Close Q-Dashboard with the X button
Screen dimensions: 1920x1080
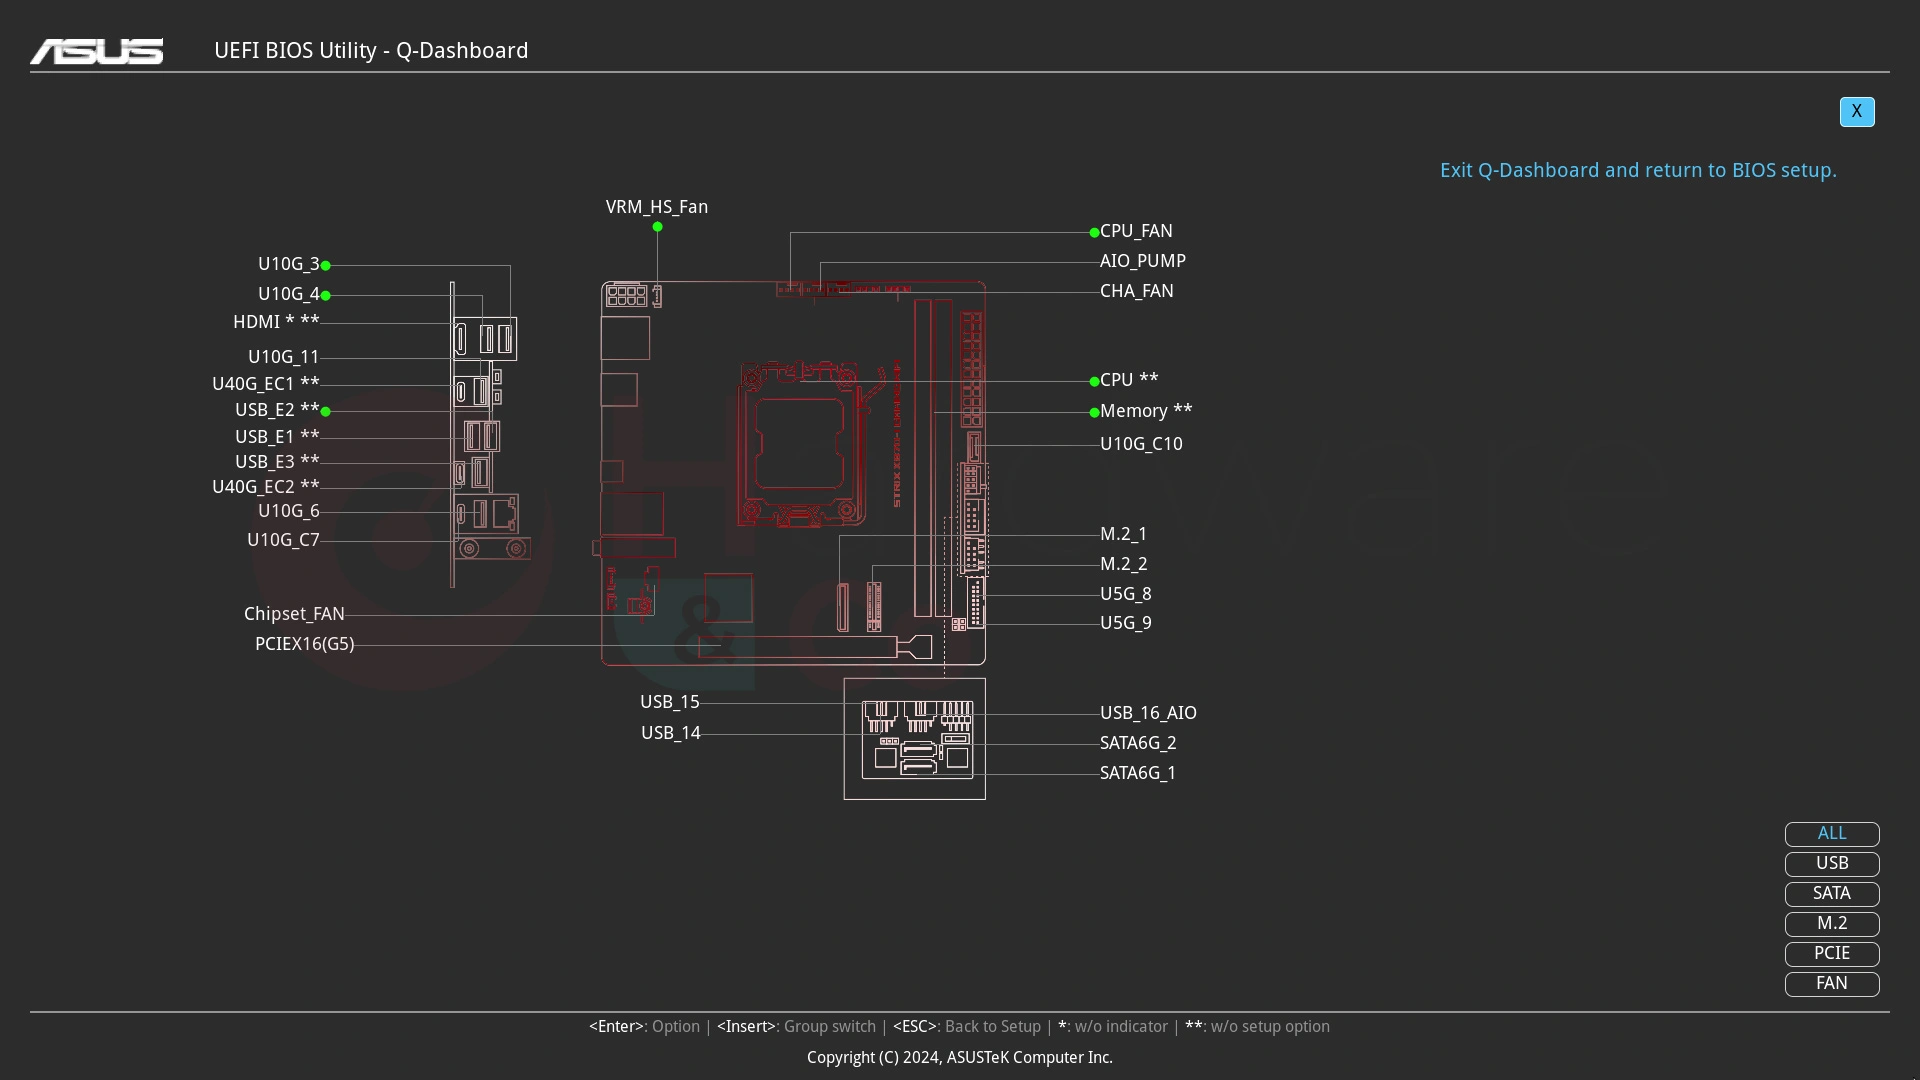[1857, 112]
